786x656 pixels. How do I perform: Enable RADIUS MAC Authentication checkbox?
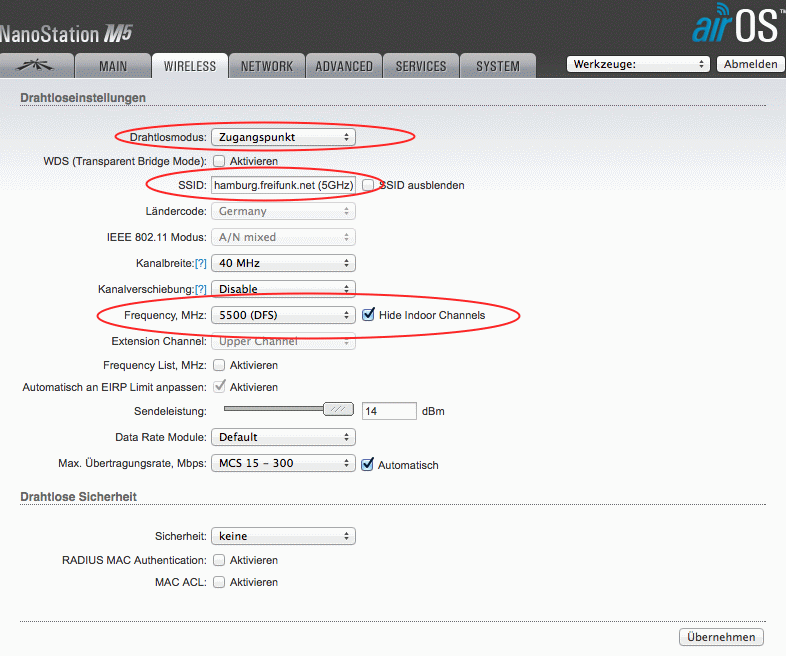click(219, 560)
